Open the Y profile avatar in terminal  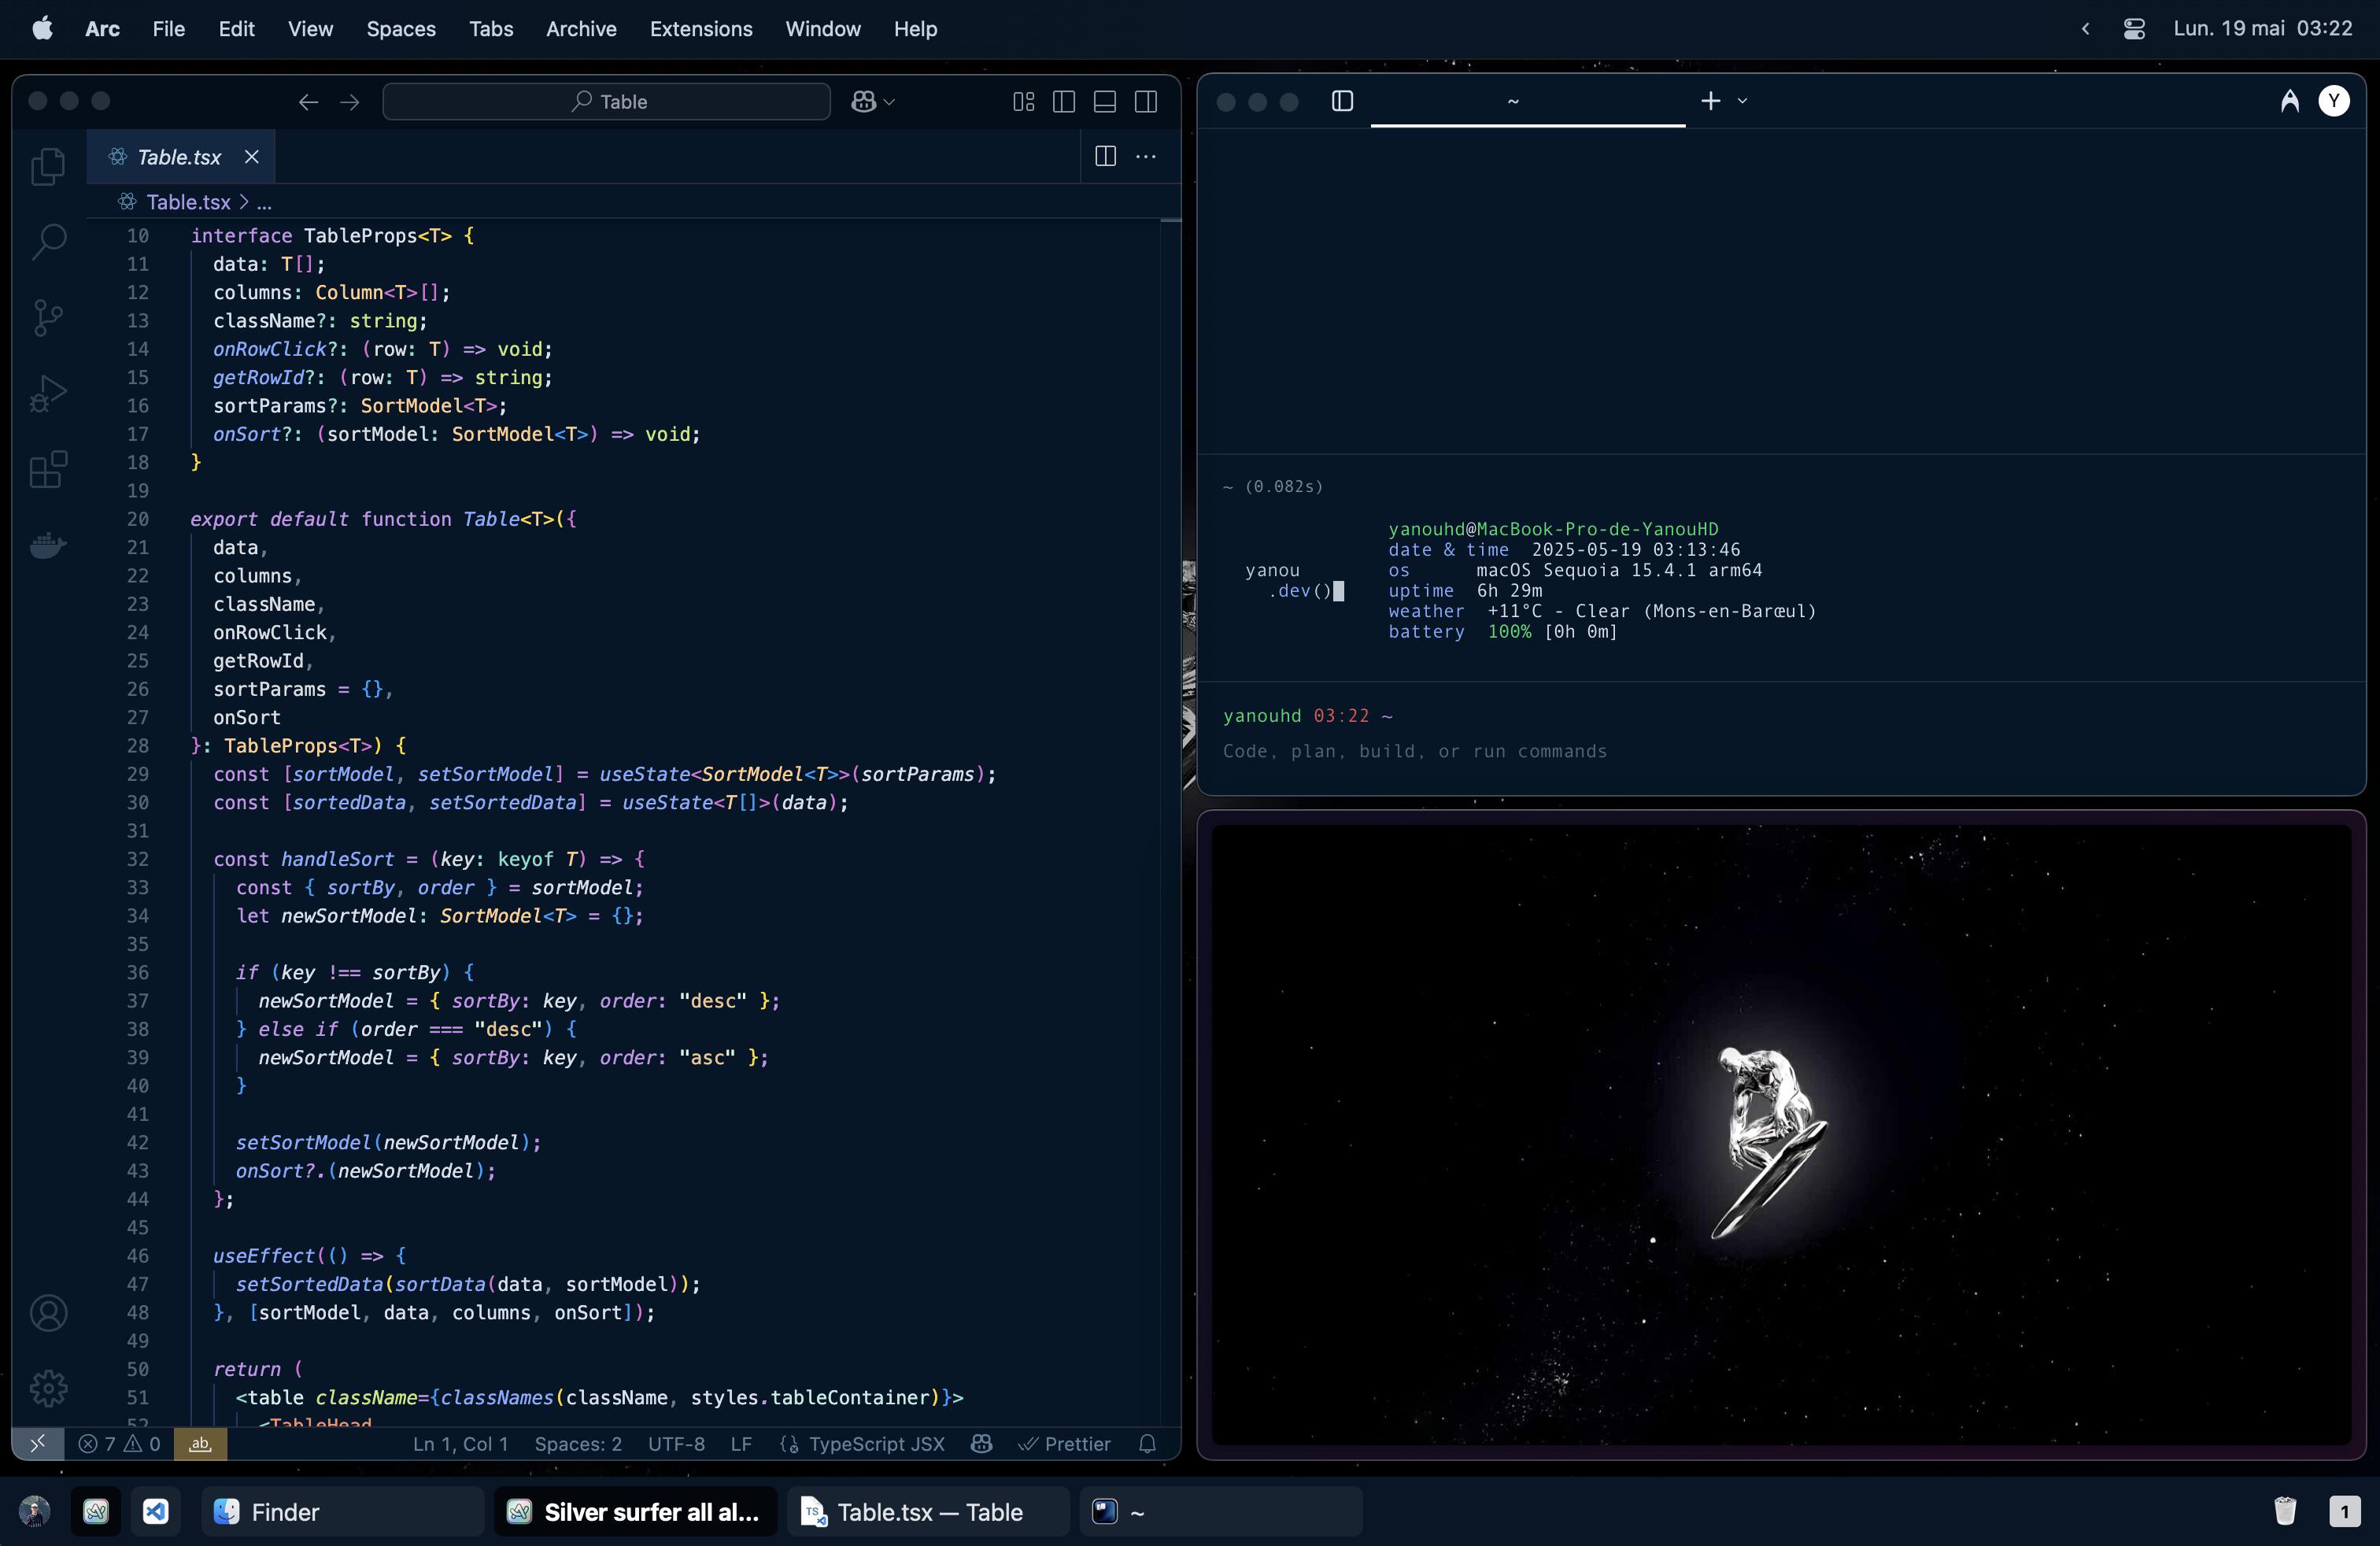(x=2334, y=101)
